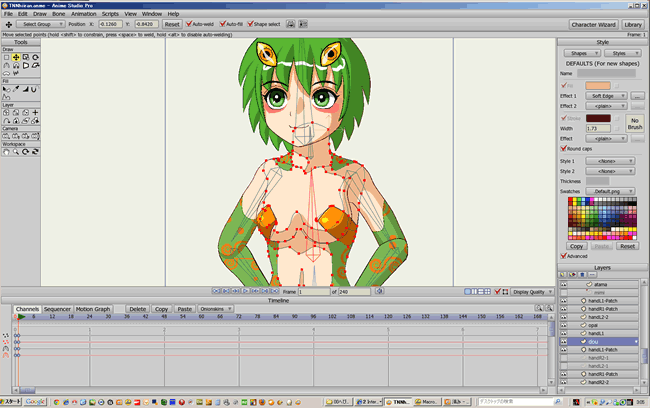The image size is (650, 408).
Task: Play the animation with the play button
Action: click(245, 291)
